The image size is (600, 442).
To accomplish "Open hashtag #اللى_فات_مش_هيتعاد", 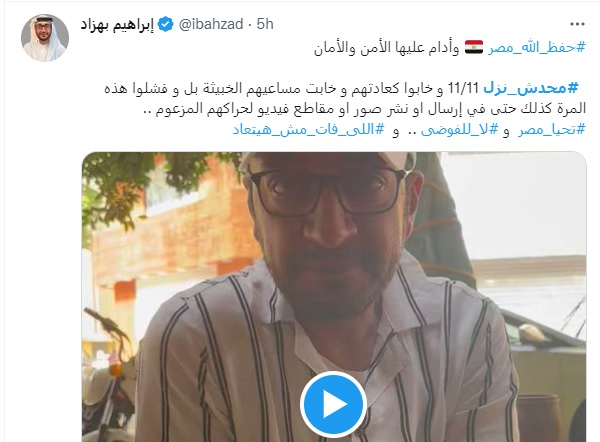I will click(x=308, y=130).
